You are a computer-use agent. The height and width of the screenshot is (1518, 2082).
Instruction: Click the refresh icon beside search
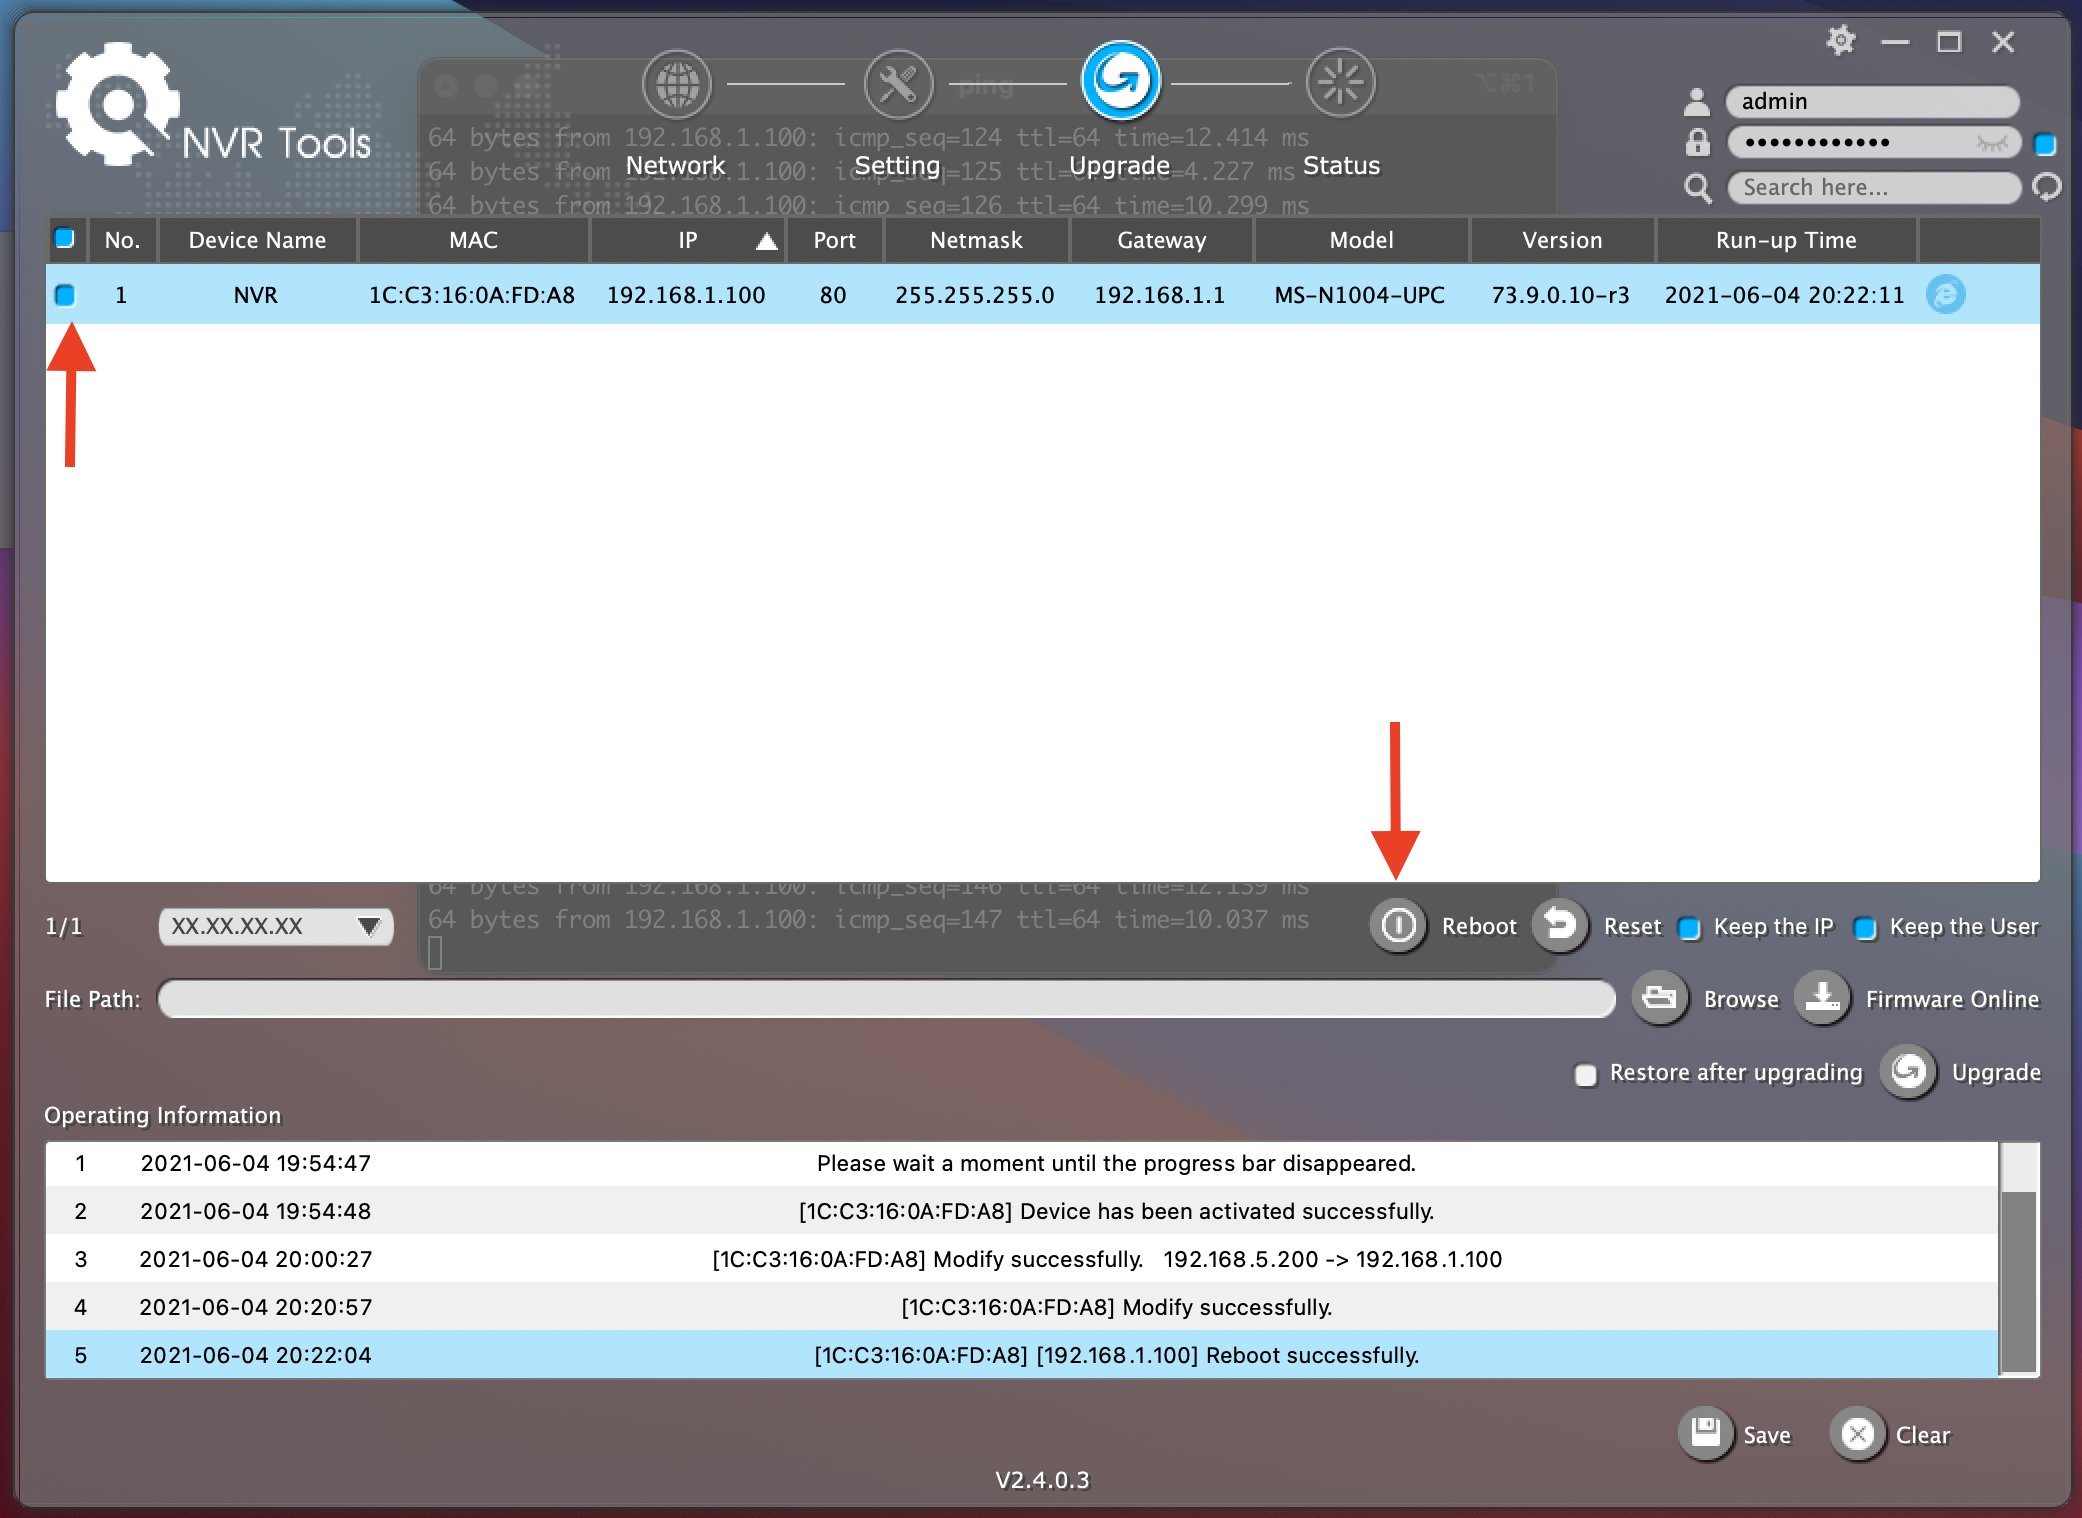(x=2047, y=187)
